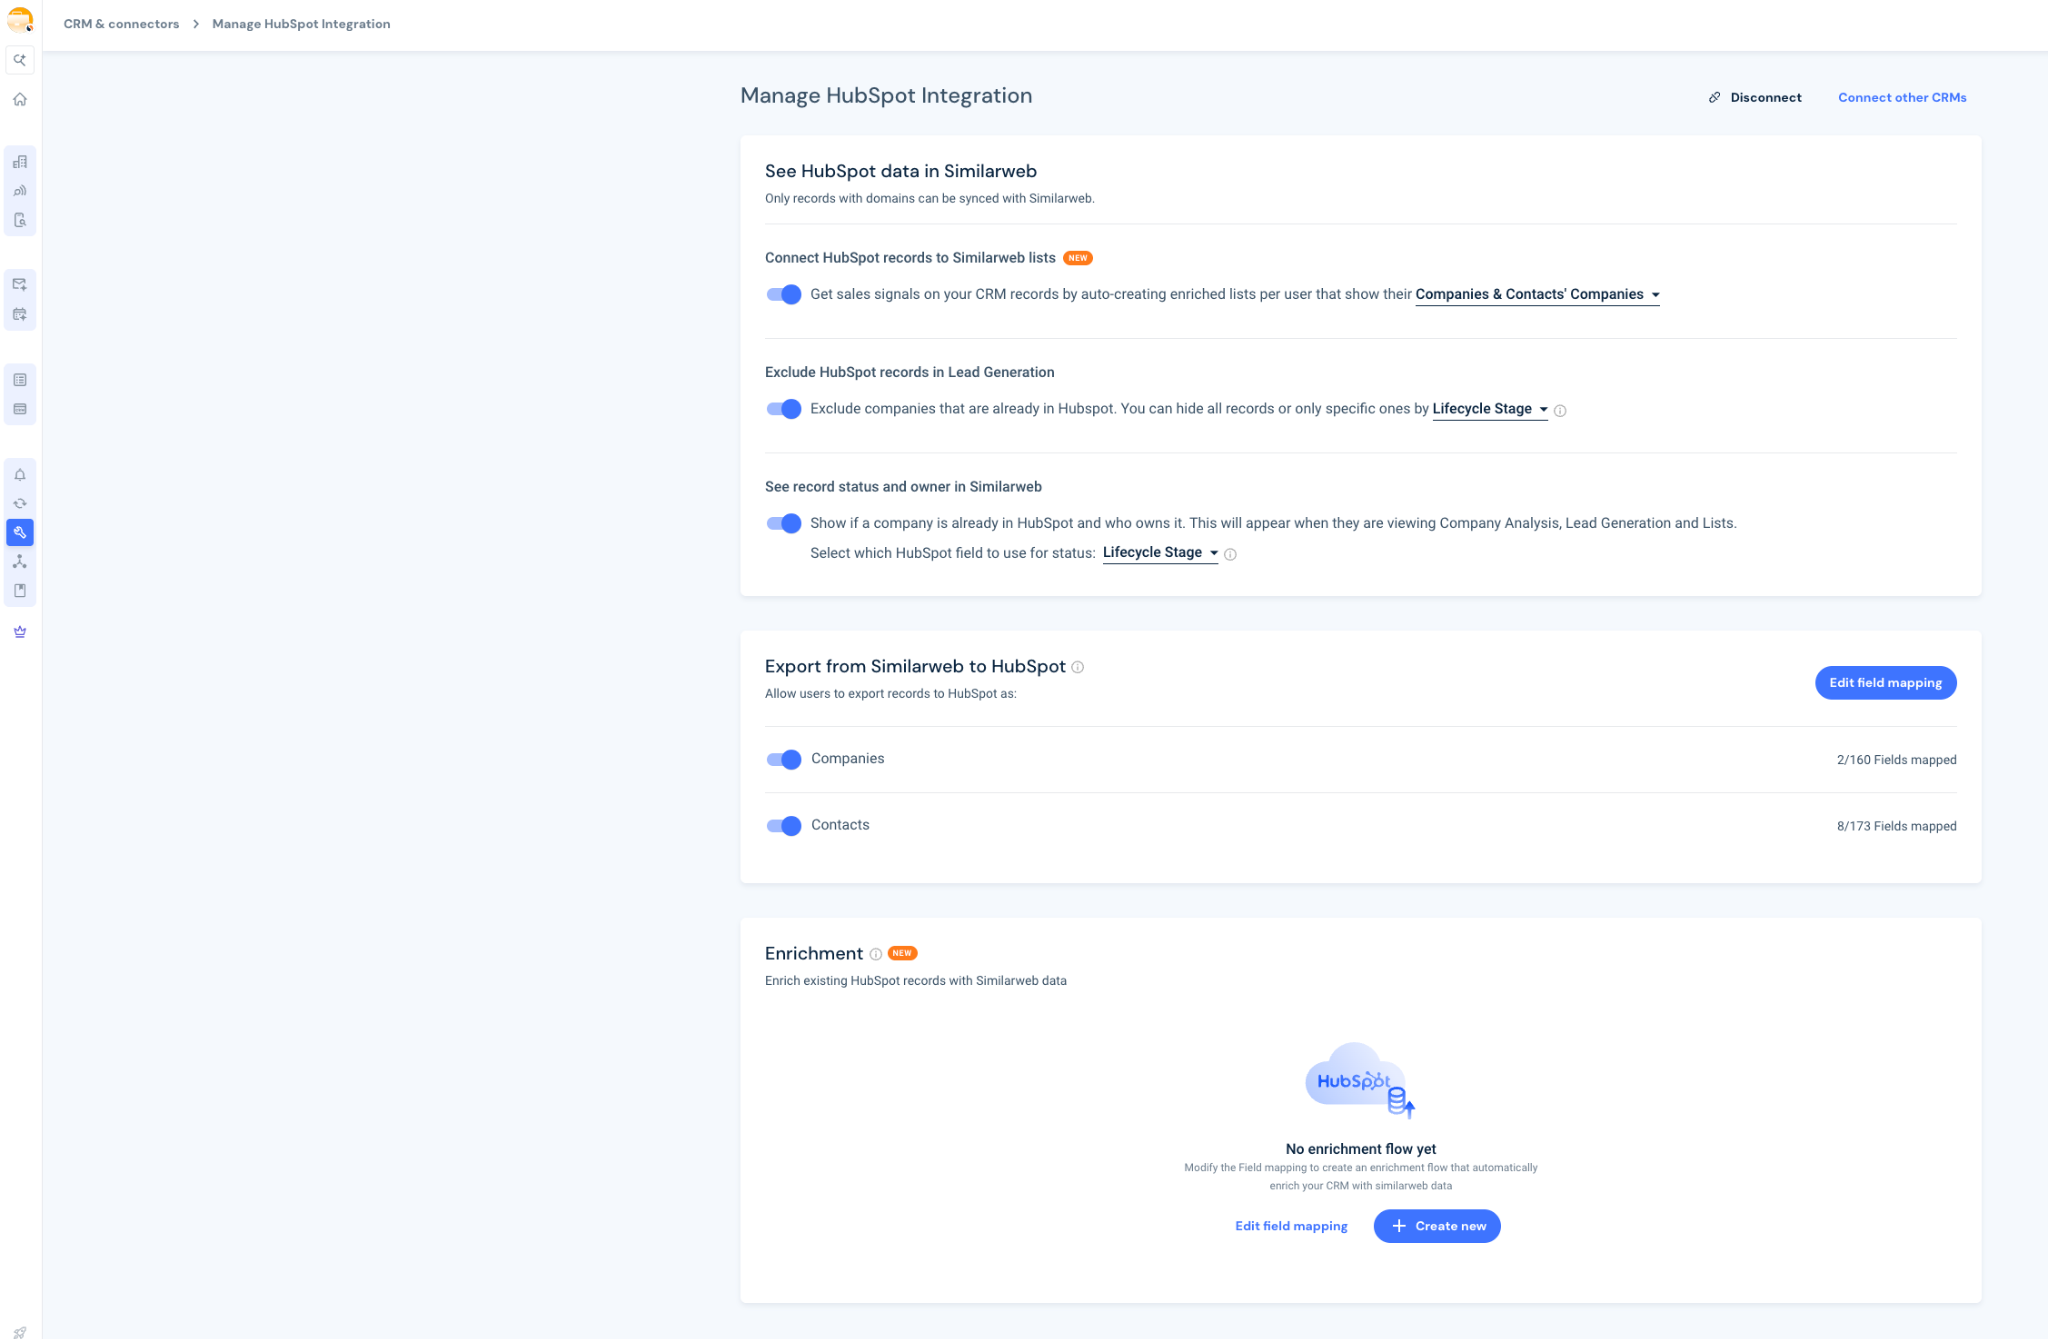Open Lifecycle Stage dropdown for exclusion
The width and height of the screenshot is (2048, 1339).
click(x=1490, y=409)
